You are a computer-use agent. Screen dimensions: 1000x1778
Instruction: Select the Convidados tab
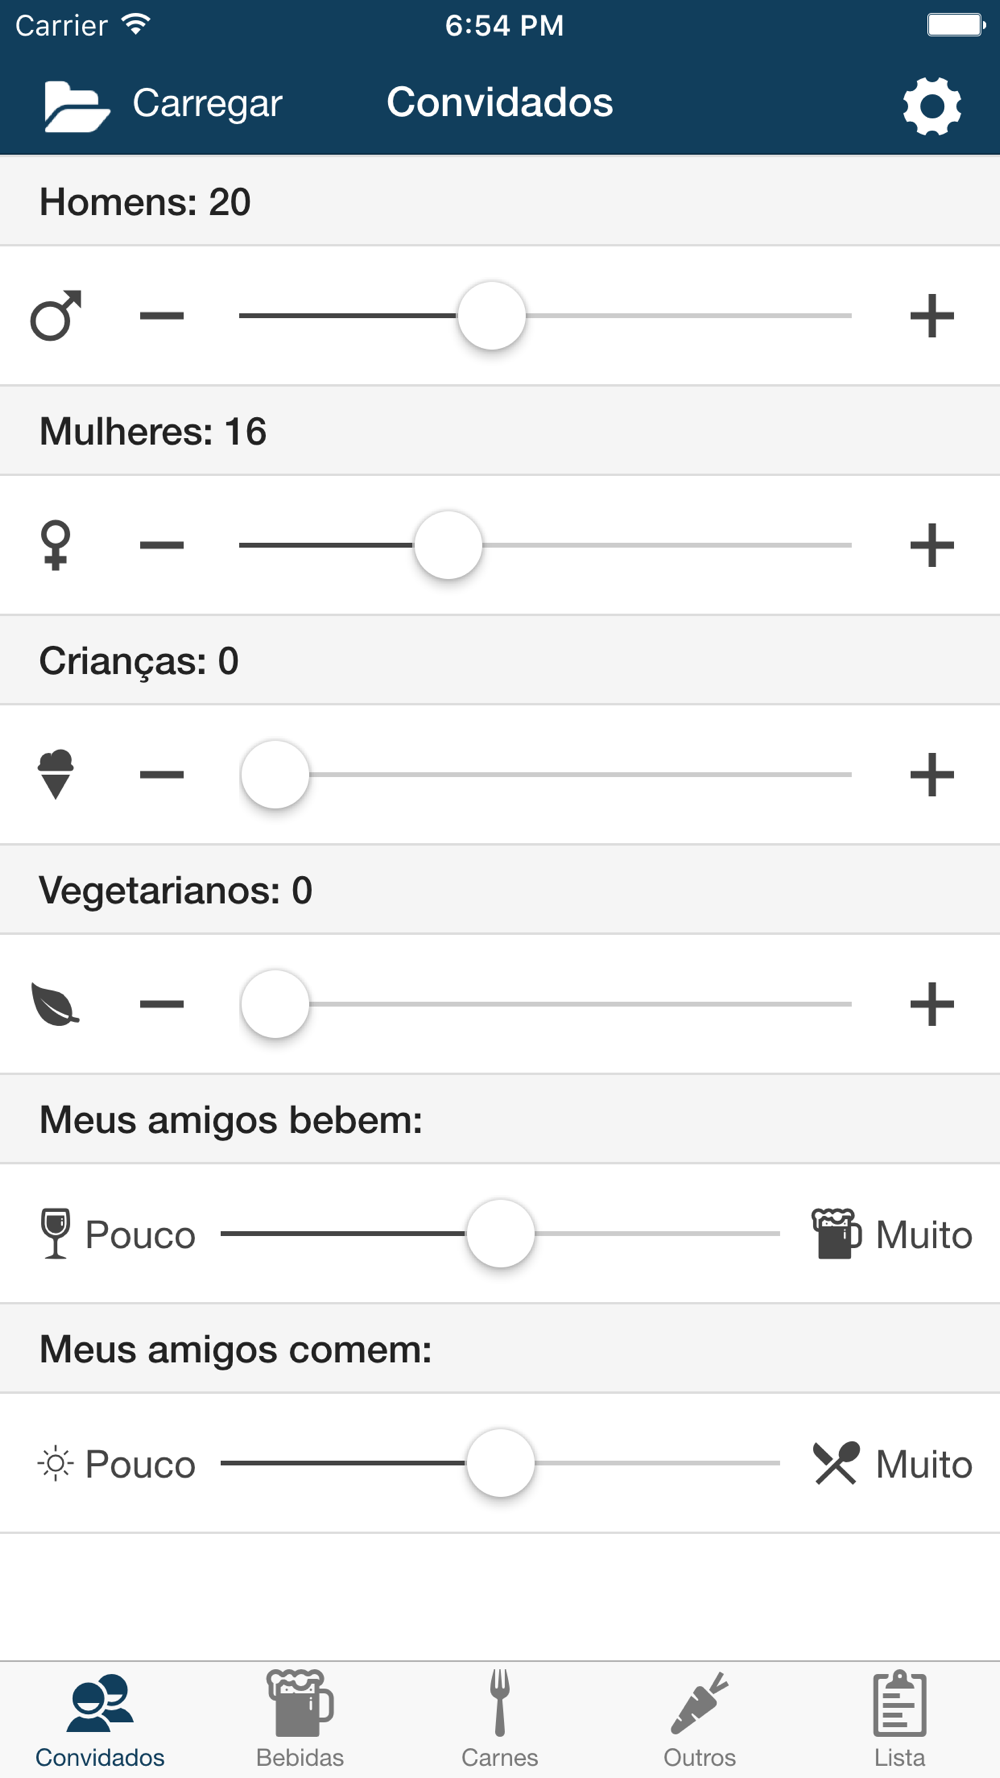point(100,1720)
